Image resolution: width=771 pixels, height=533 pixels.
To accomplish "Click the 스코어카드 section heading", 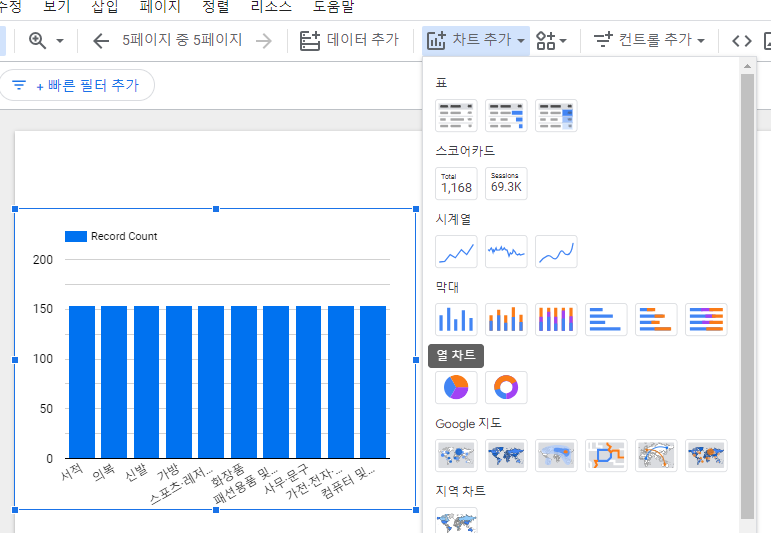I will pyautogui.click(x=465, y=150).
